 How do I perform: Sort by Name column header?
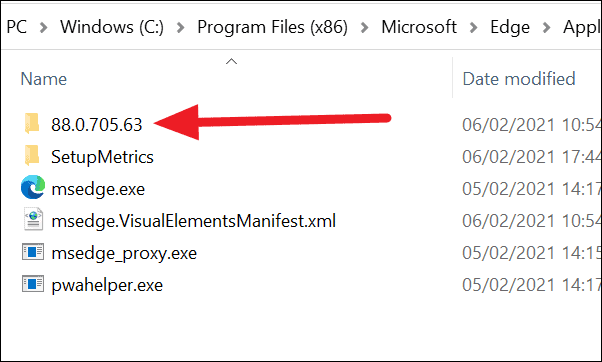pyautogui.click(x=44, y=79)
